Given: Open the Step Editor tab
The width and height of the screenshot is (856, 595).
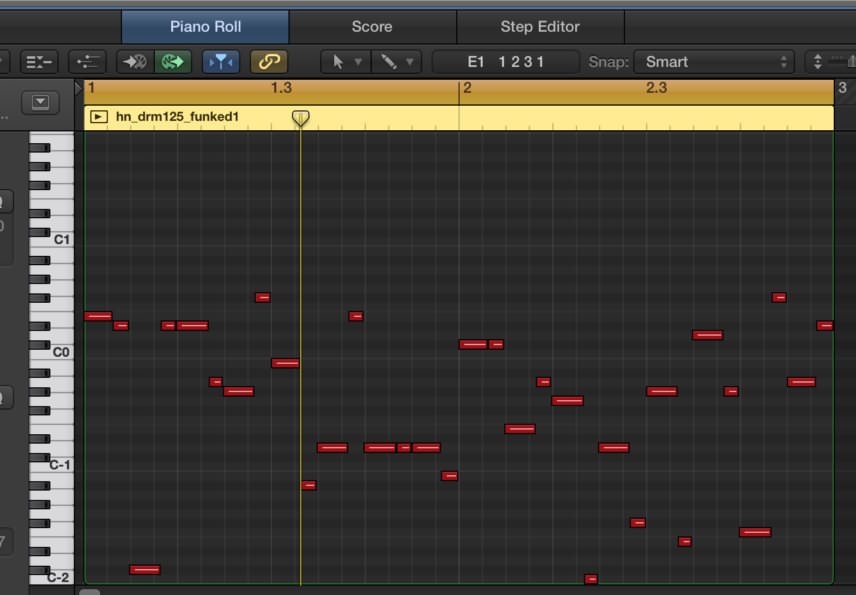Looking at the screenshot, I should [x=540, y=27].
